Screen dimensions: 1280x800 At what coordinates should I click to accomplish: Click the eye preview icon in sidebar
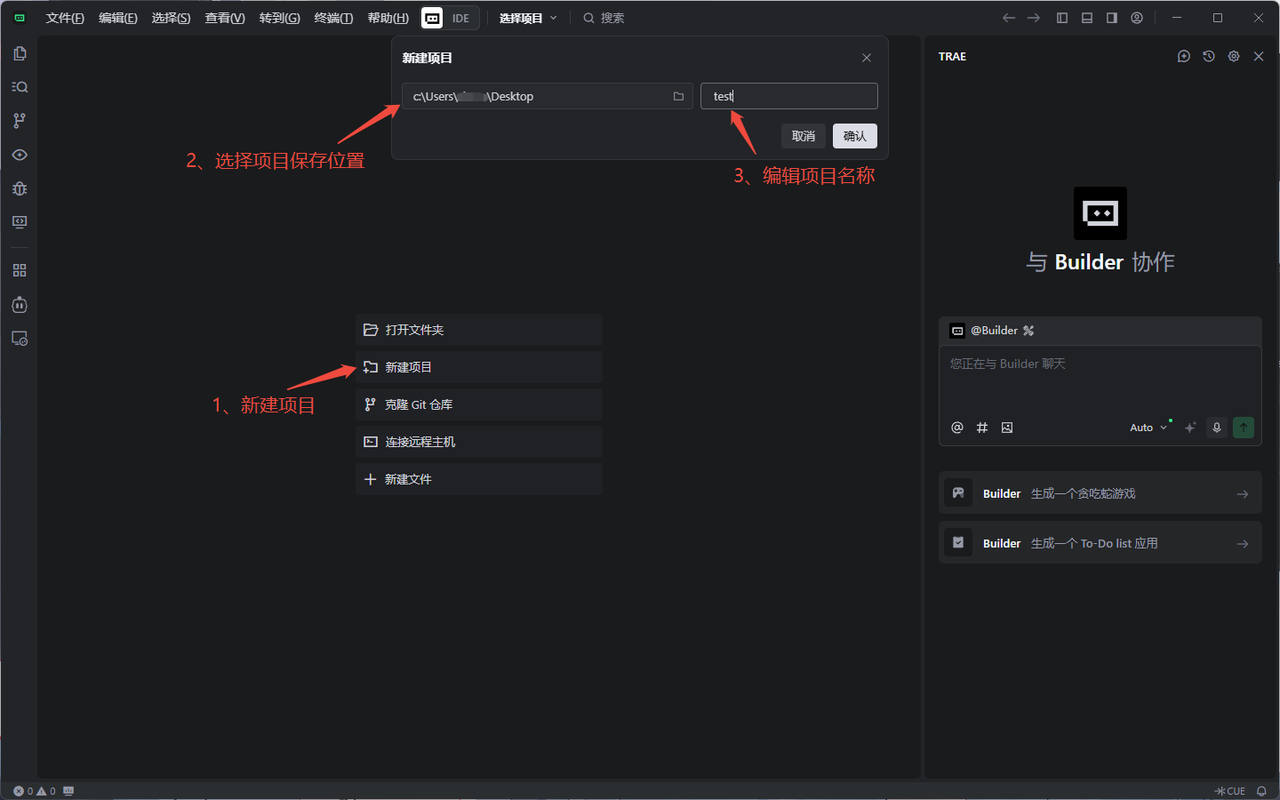pos(19,155)
